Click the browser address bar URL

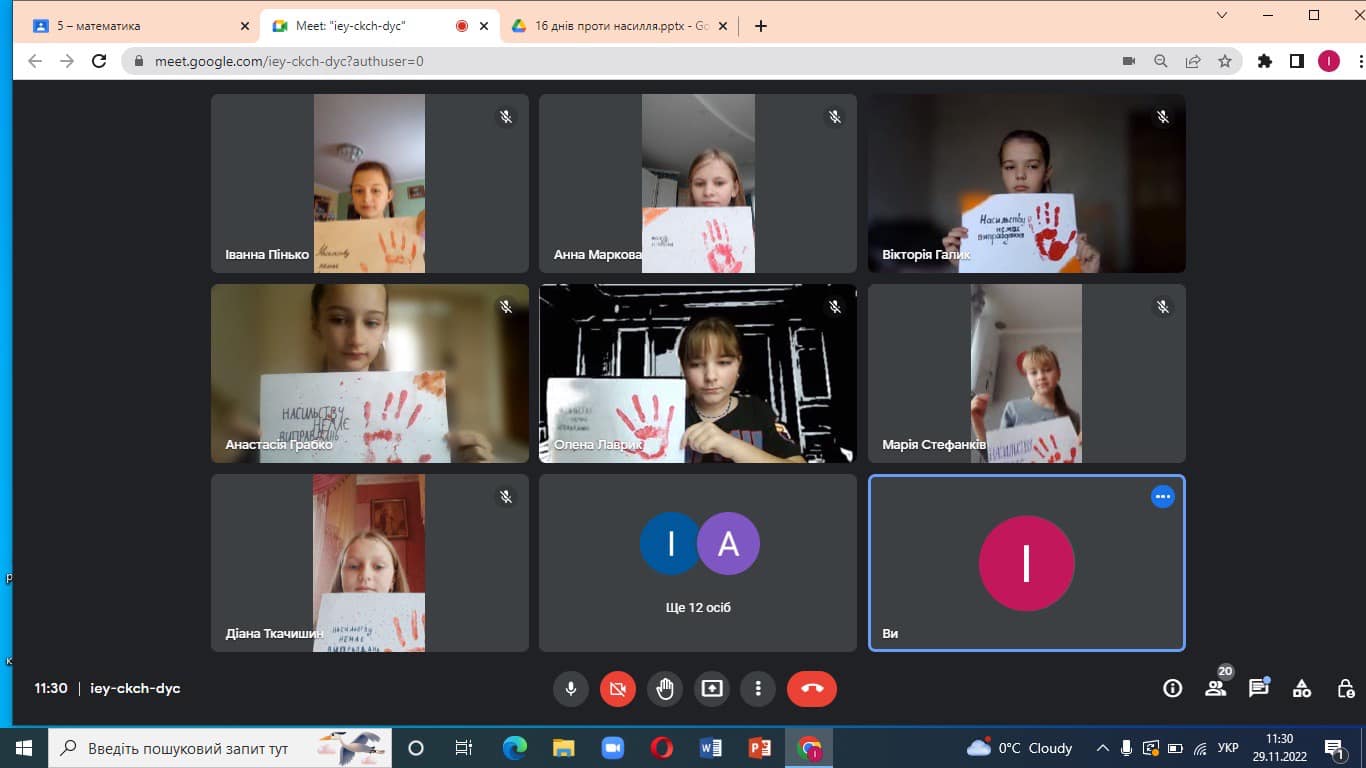290,61
